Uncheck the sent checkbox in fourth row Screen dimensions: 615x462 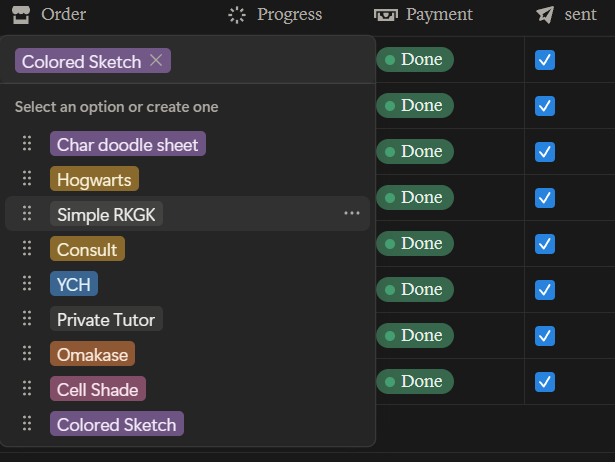pyautogui.click(x=545, y=198)
